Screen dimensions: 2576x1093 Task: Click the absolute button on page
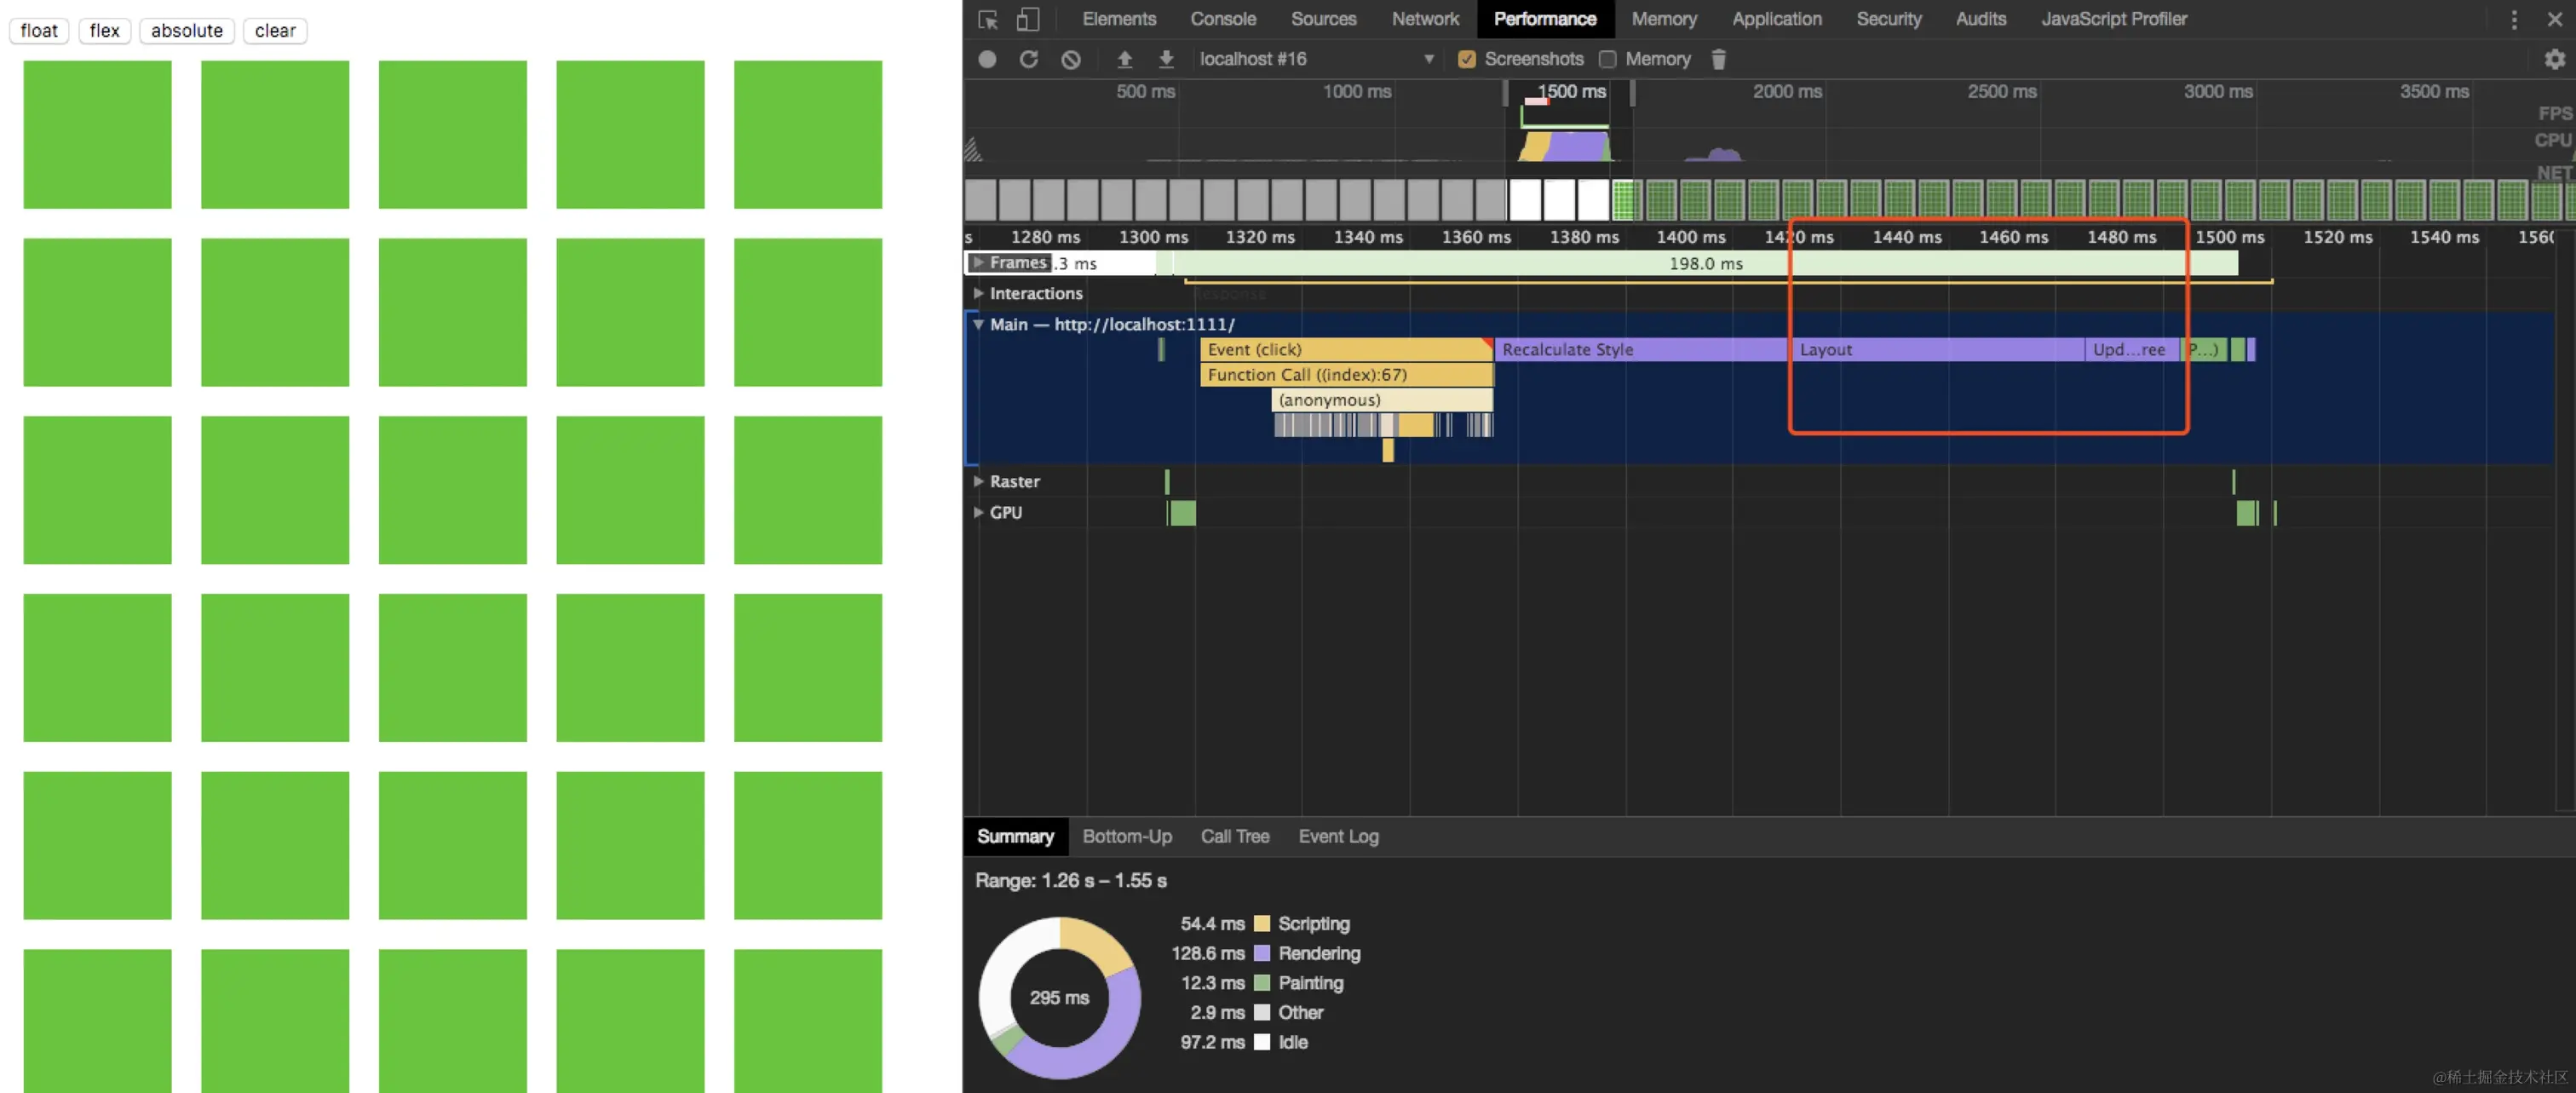[x=187, y=31]
